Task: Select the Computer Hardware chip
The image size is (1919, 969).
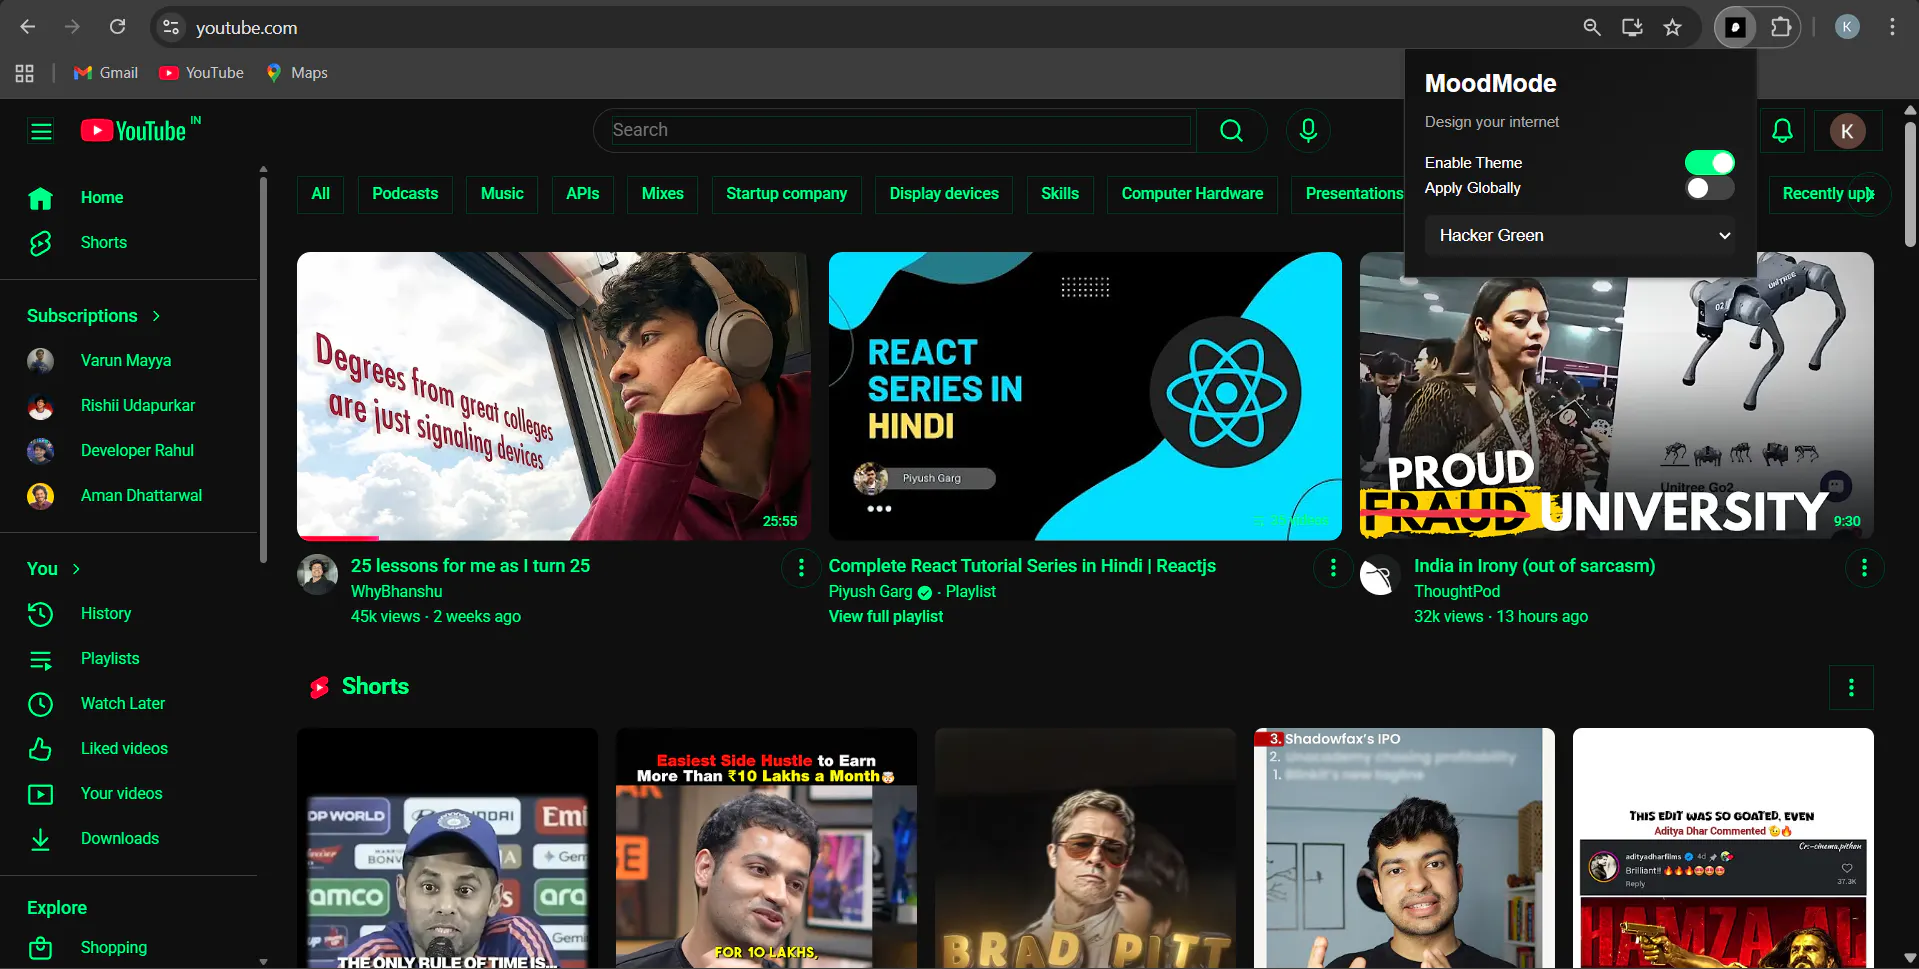Action: tap(1192, 194)
